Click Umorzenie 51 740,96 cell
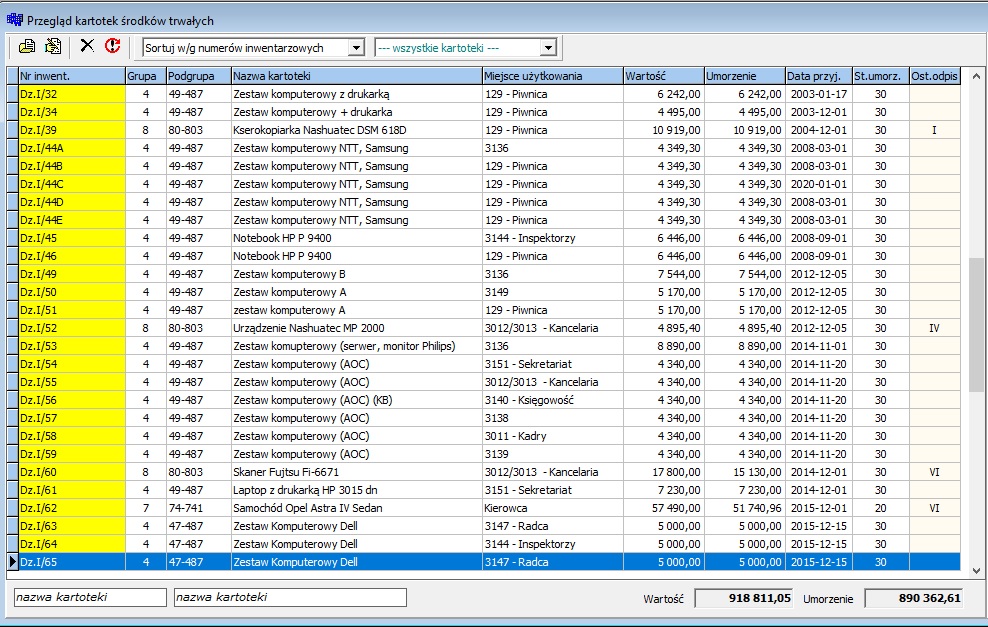This screenshot has width=988, height=627. click(x=745, y=508)
